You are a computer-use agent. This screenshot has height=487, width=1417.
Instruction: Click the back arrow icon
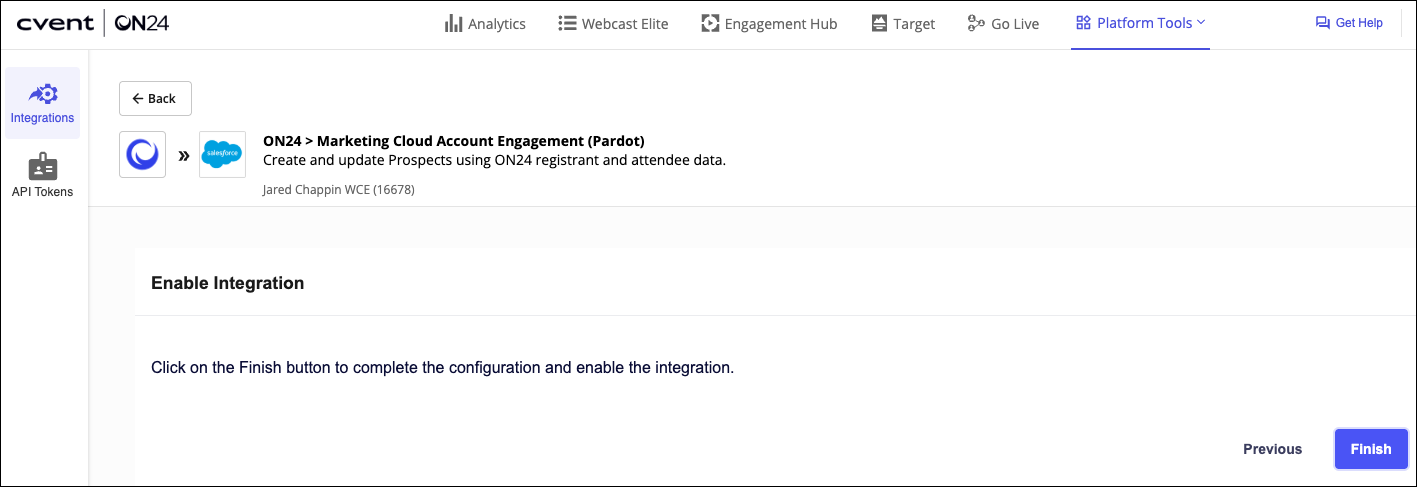point(138,98)
